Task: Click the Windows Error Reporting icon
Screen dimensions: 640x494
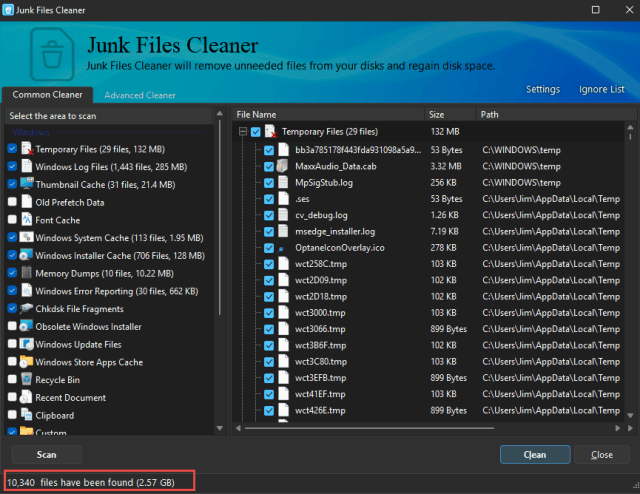Action: 27,290
